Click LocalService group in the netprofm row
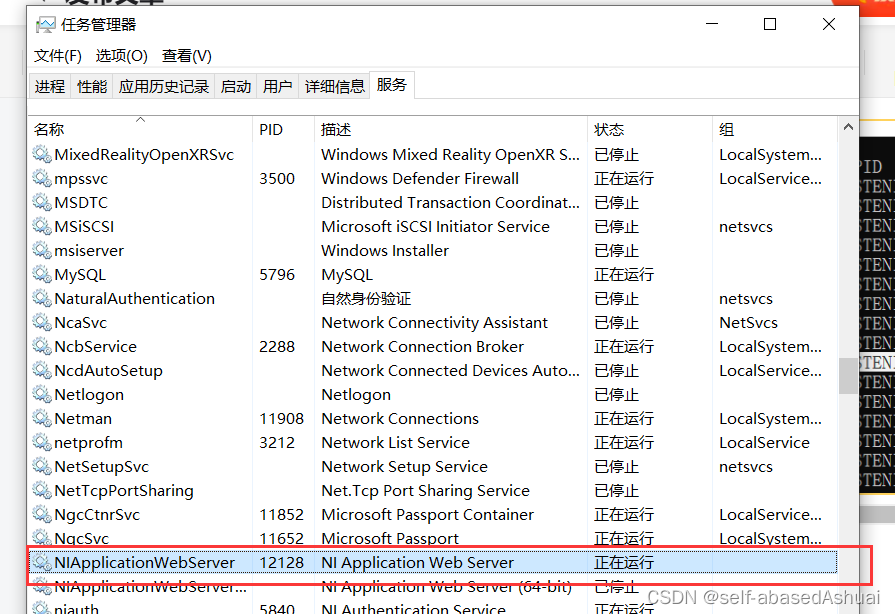This screenshot has height=614, width=895. (764, 442)
